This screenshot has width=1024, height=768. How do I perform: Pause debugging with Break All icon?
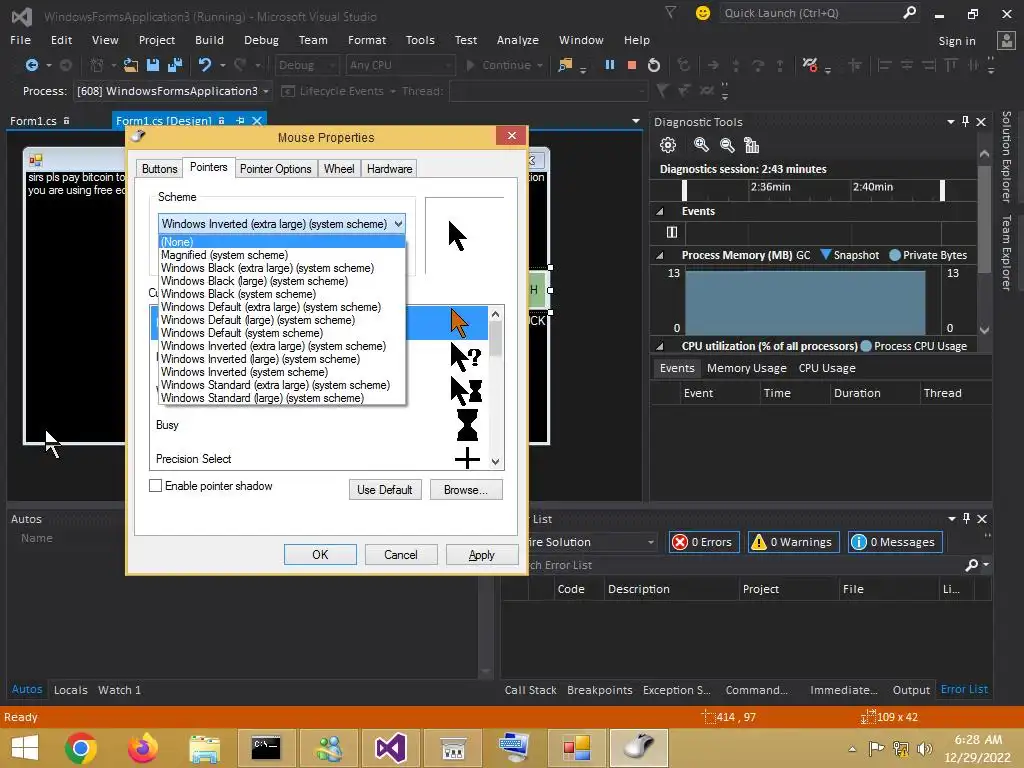609,65
